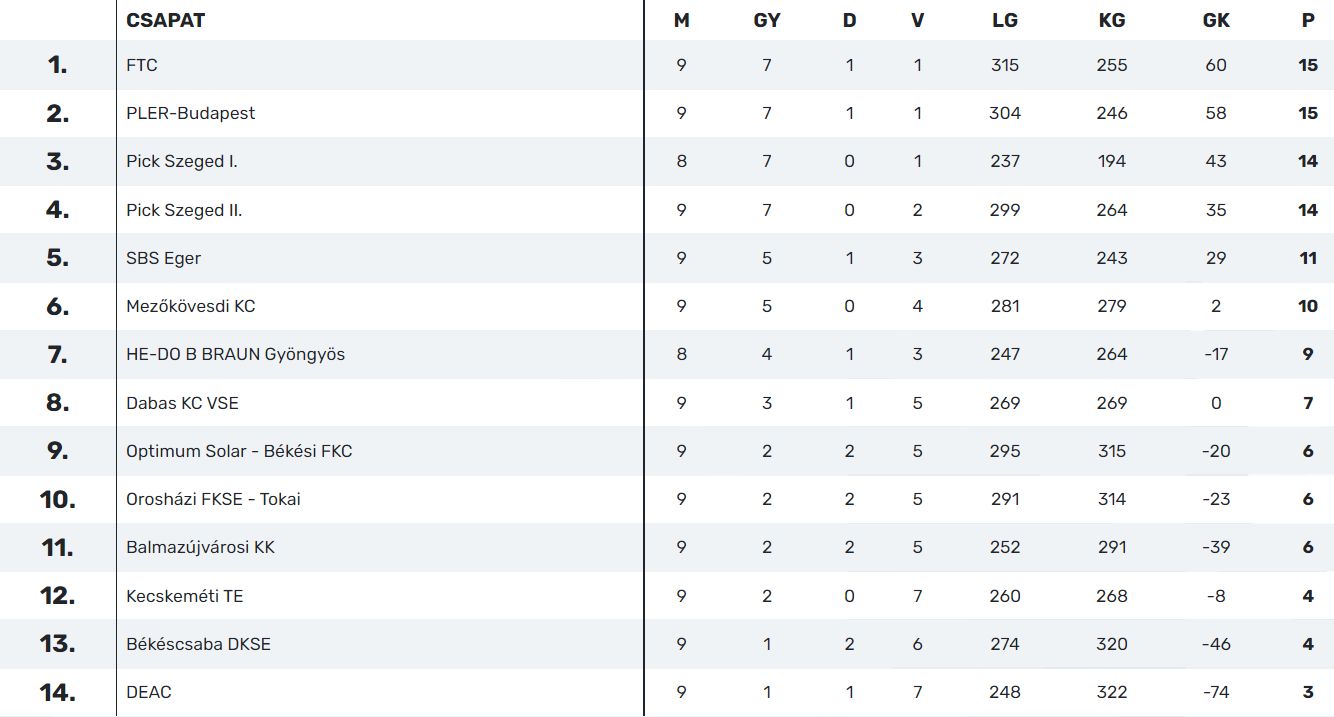Click Orosházi FKSE - Tokai team
This screenshot has height=717, width=1334.
(213, 499)
